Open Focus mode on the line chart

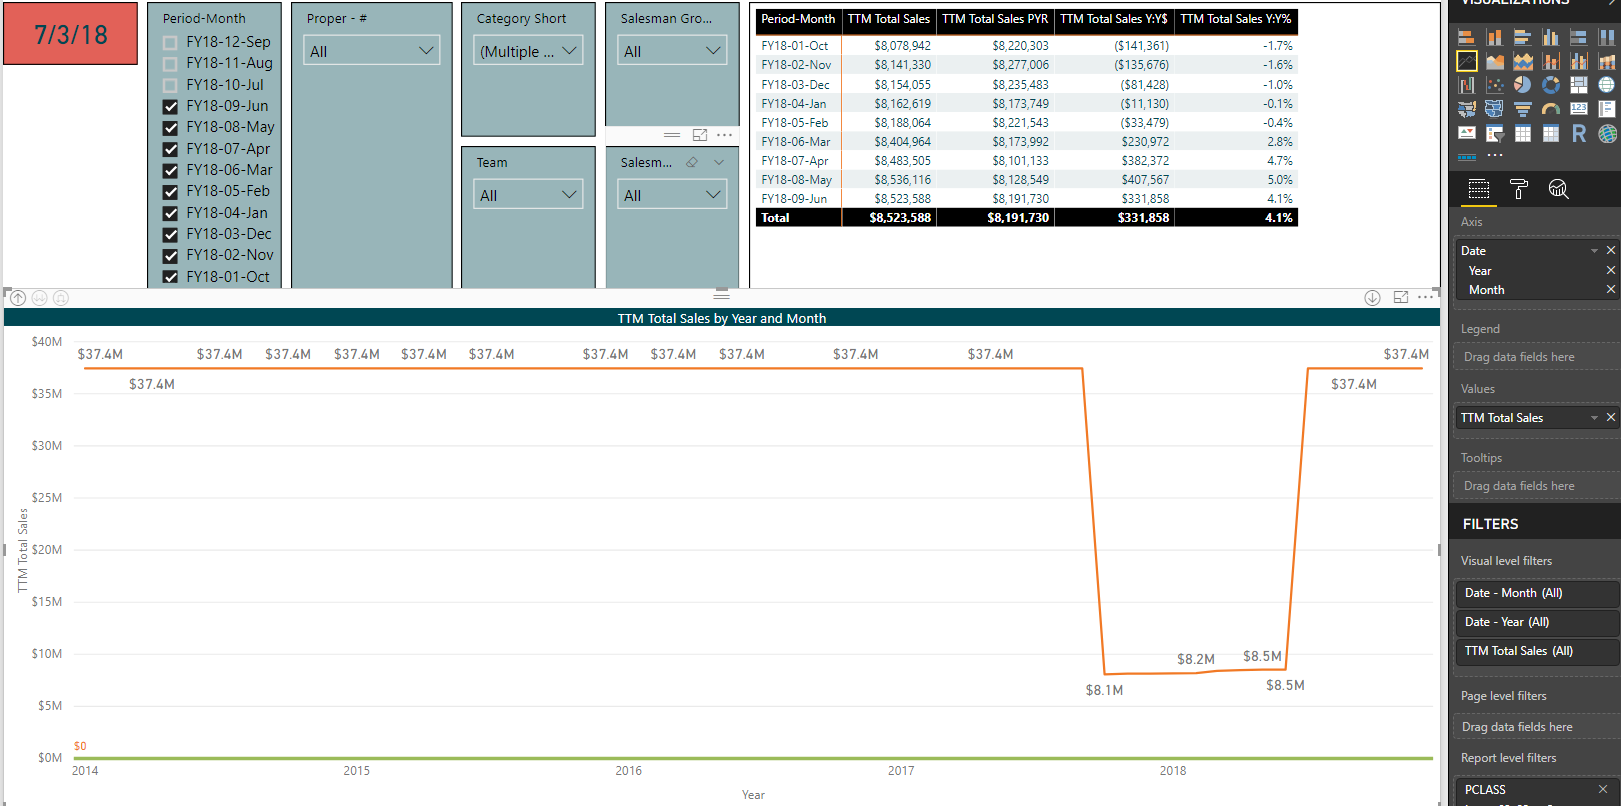1401,297
